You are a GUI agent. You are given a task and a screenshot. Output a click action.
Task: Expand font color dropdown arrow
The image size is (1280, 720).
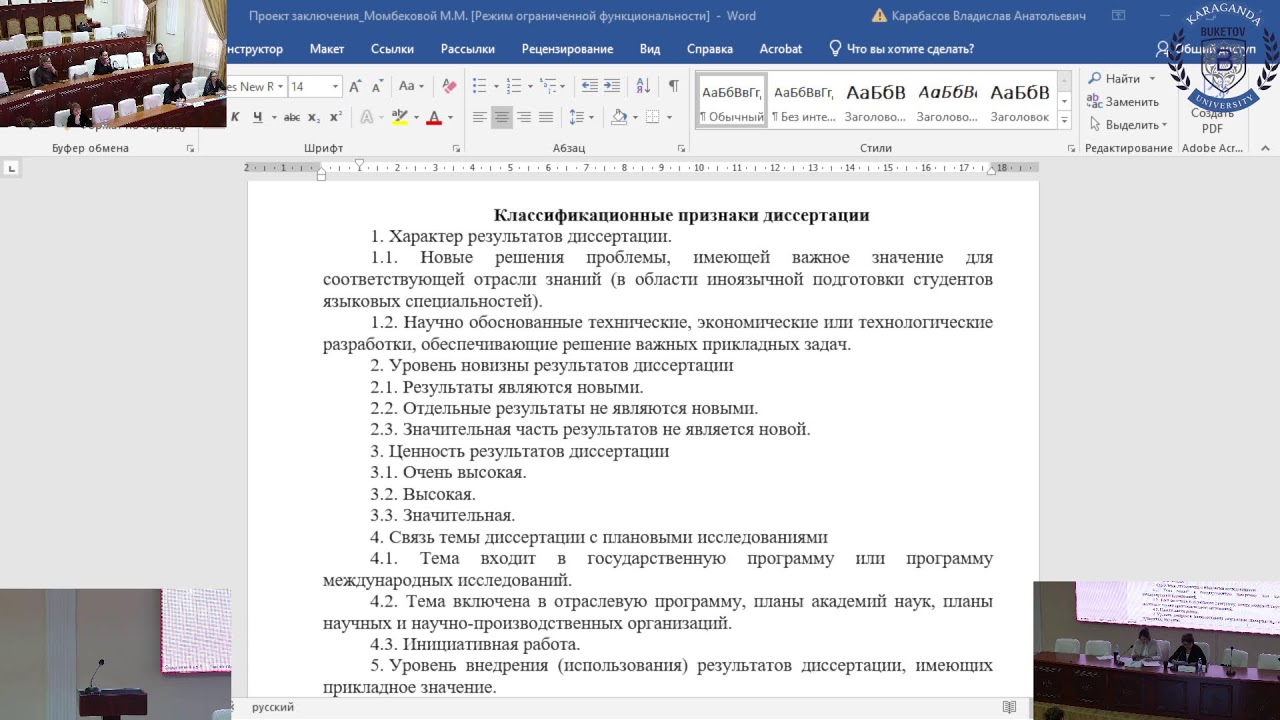[450, 118]
